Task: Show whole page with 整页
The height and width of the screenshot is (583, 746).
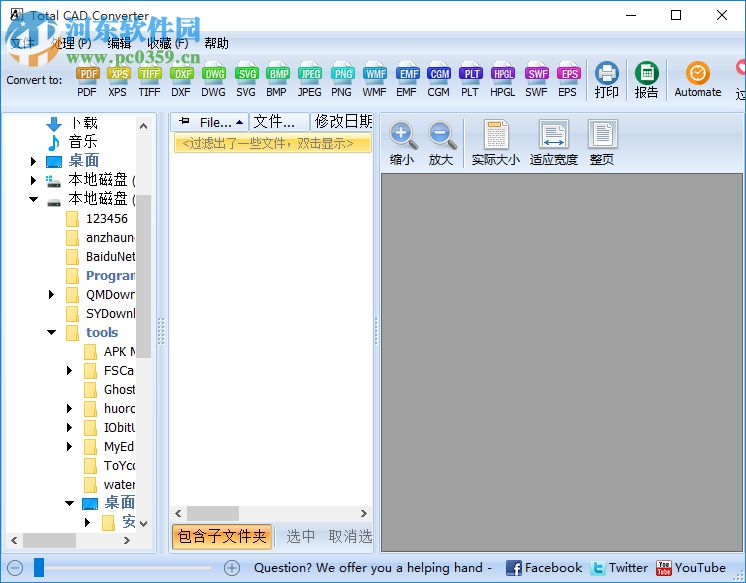Action: [x=602, y=143]
